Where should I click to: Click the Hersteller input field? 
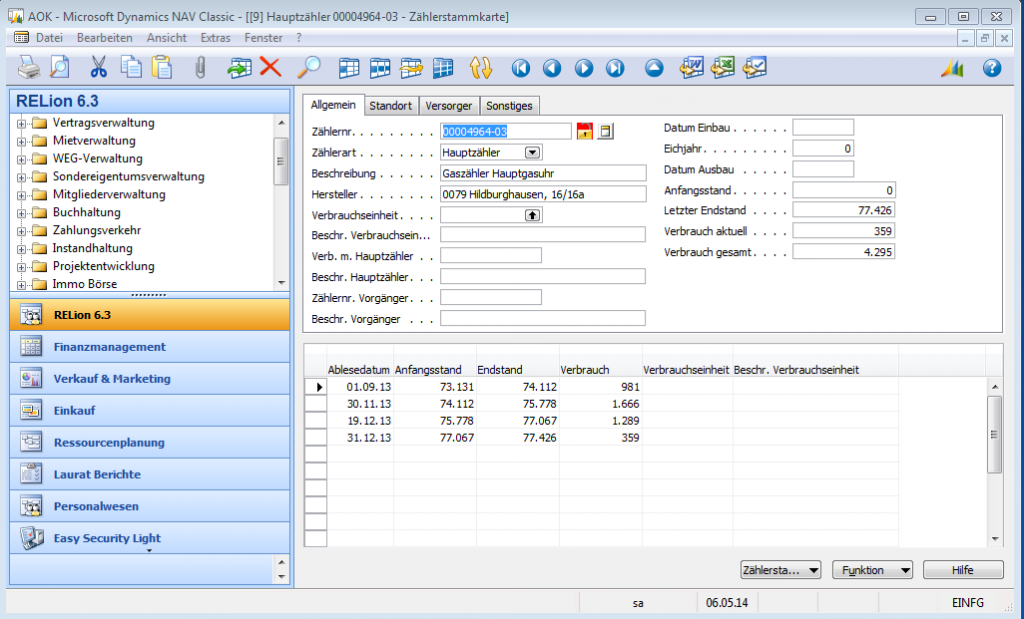tap(543, 194)
